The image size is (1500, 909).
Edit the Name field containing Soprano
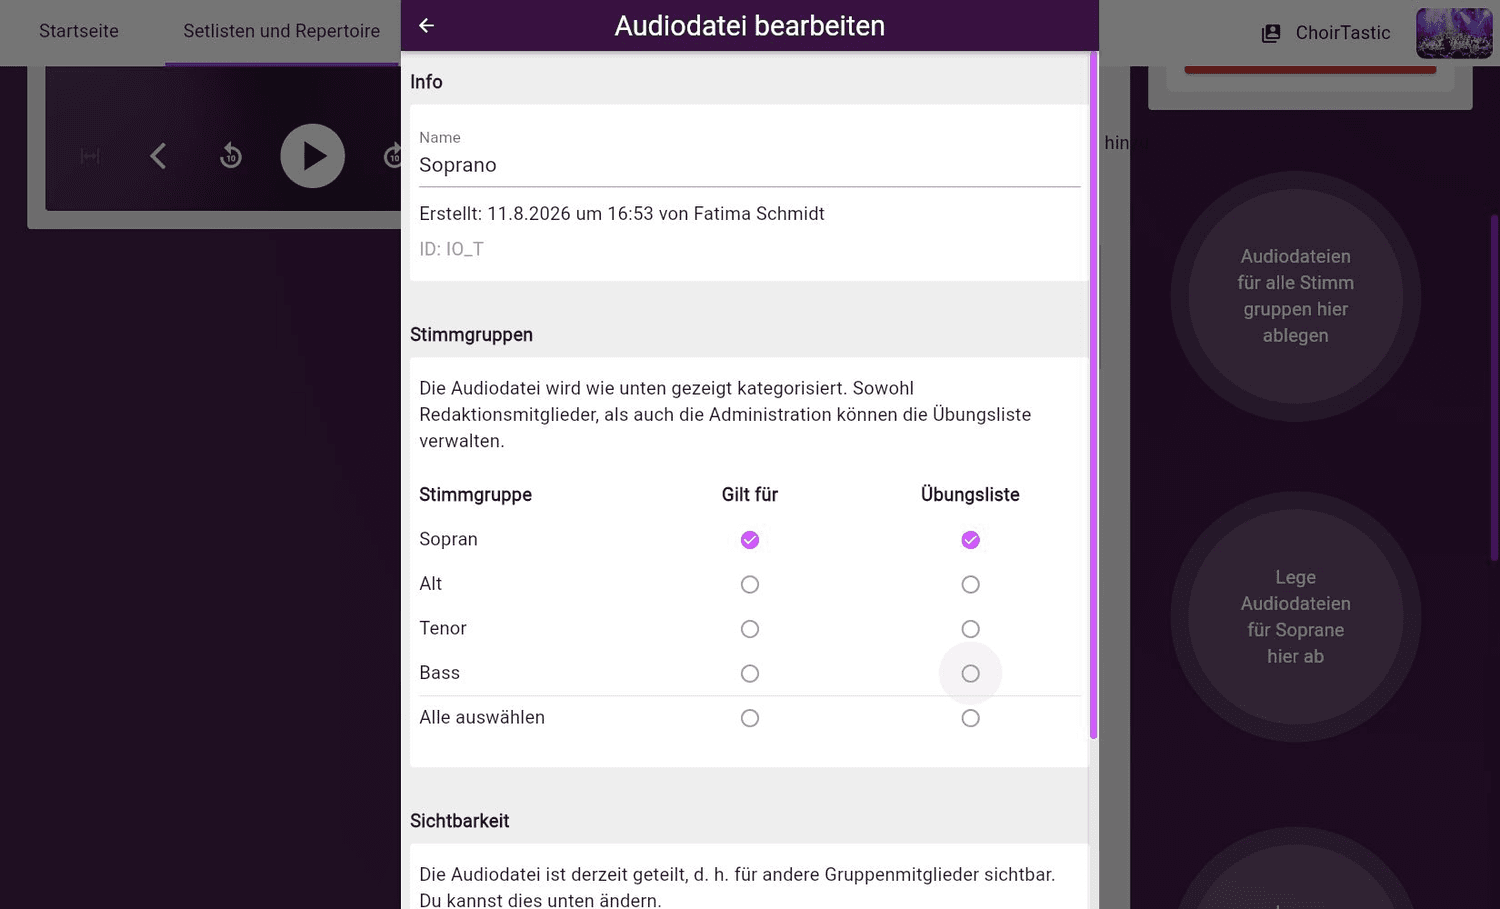750,165
